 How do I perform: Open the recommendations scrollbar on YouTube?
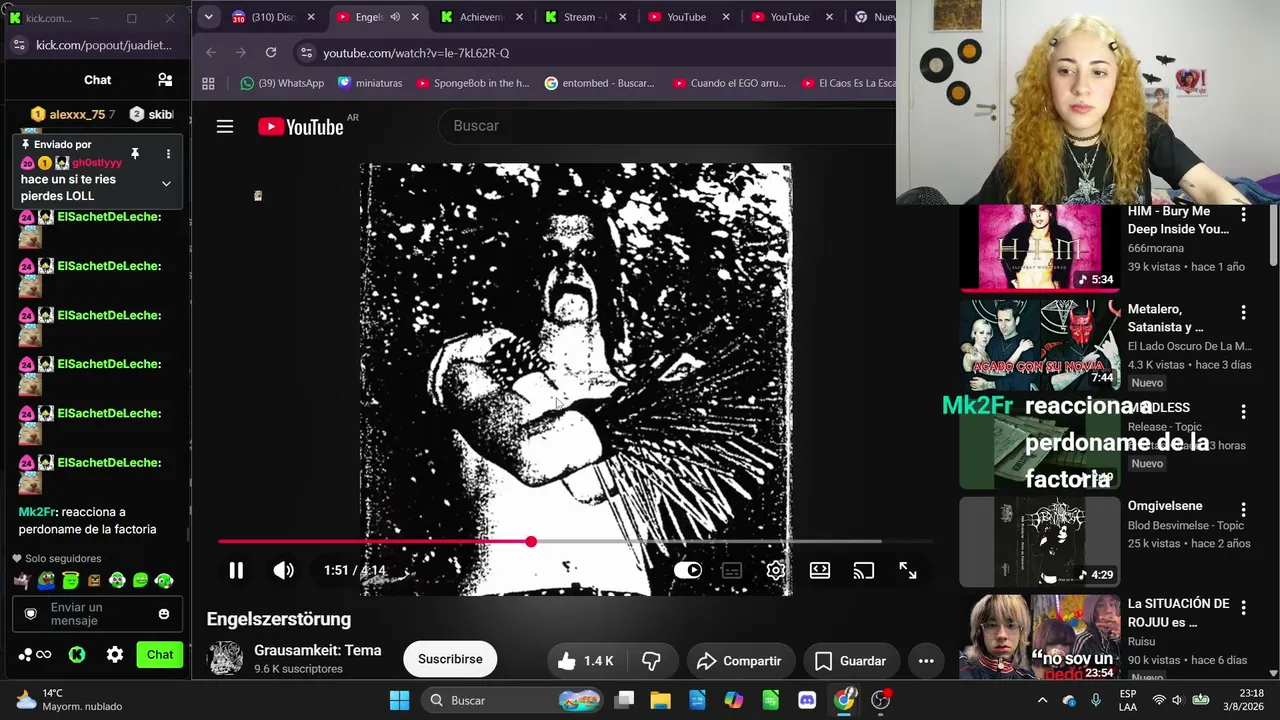pos(1274,237)
